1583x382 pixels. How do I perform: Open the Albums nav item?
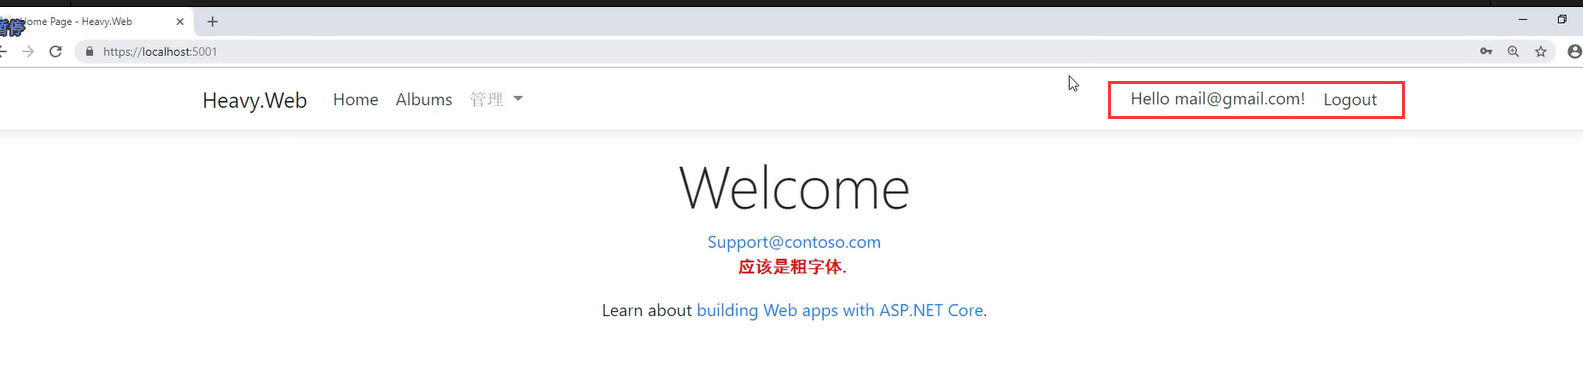click(x=424, y=99)
